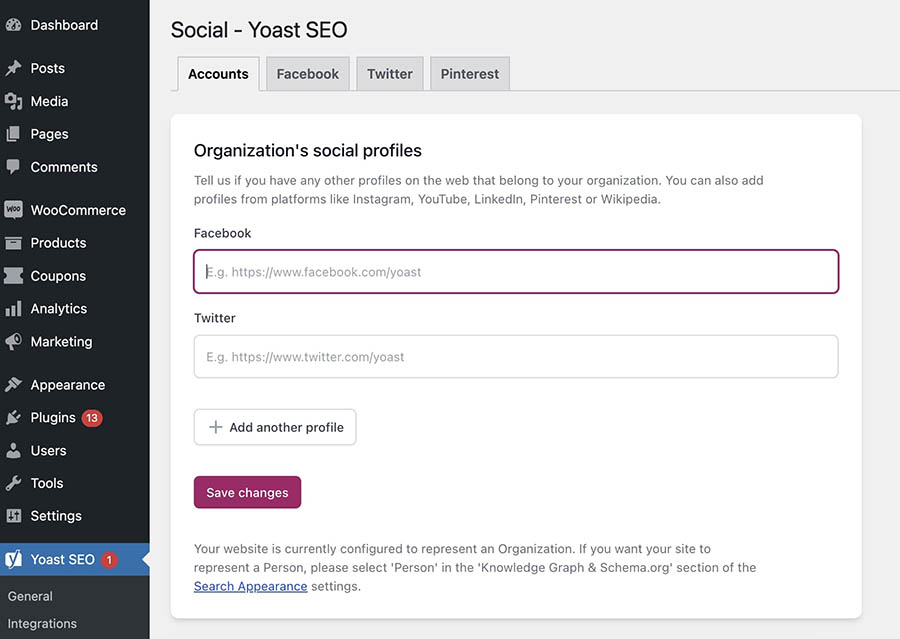The width and height of the screenshot is (900, 639).
Task: Click the WooCommerce logo icon
Action: tap(14, 210)
